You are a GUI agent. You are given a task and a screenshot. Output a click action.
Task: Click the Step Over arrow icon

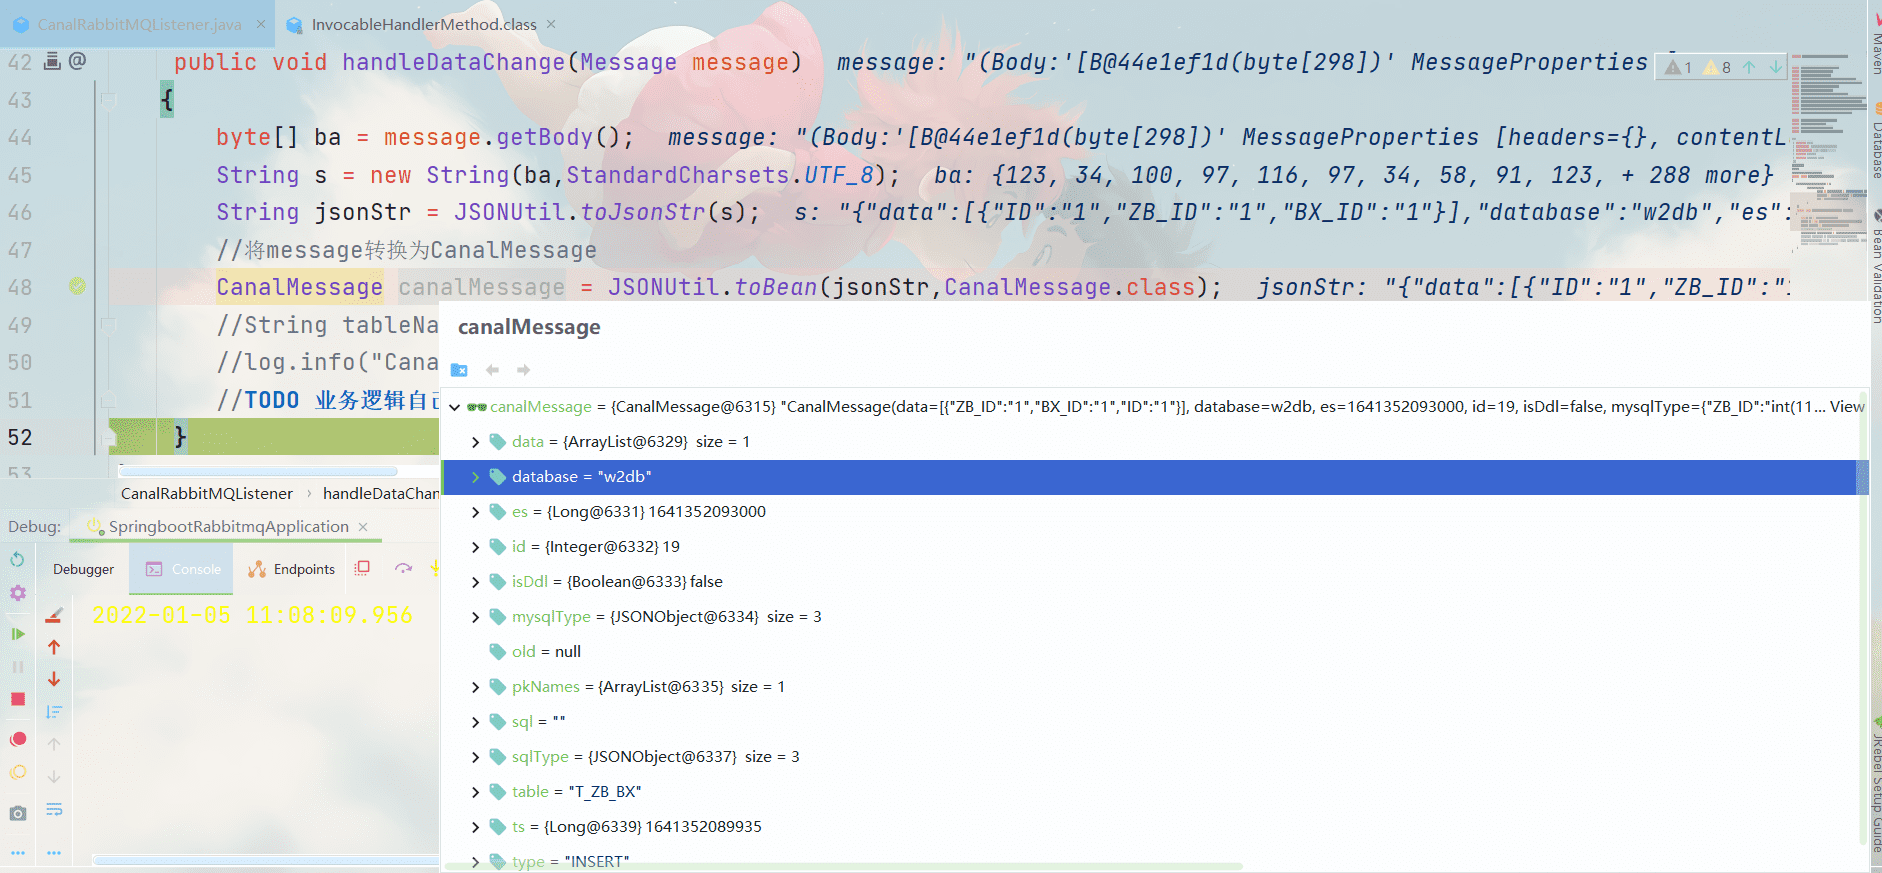[x=403, y=568]
